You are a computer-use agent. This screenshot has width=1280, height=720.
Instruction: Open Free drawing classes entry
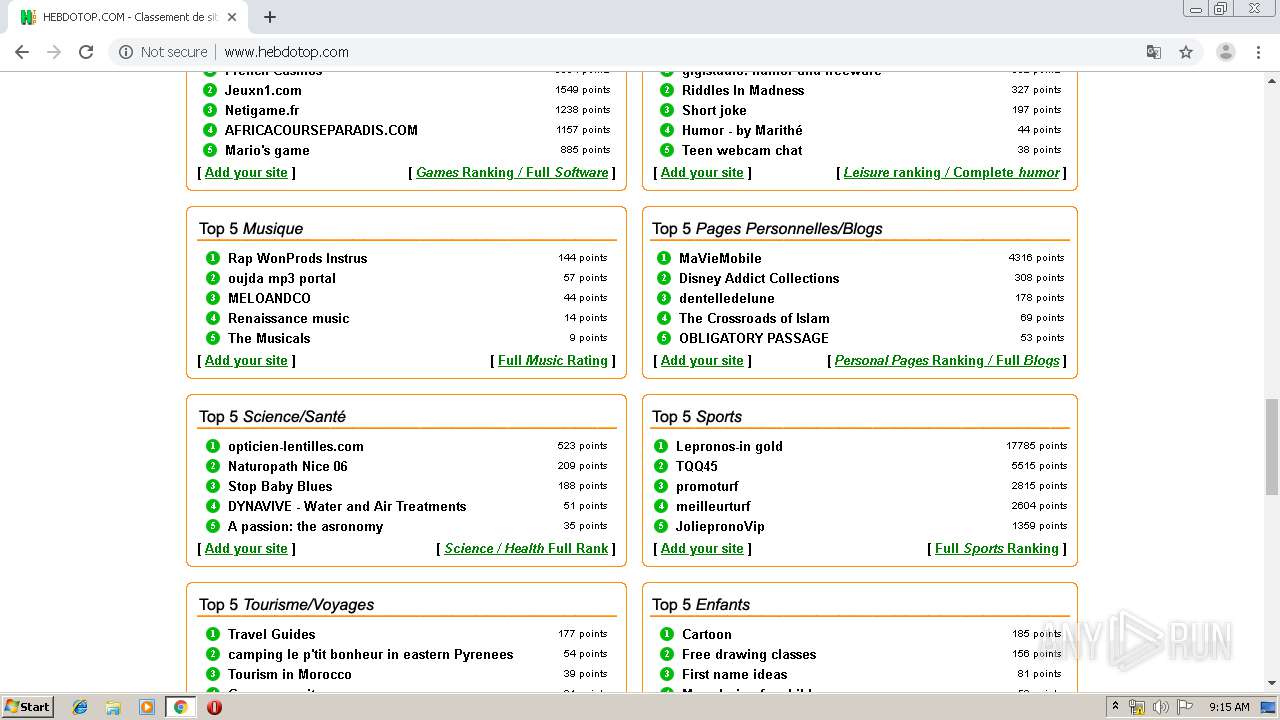(x=748, y=654)
